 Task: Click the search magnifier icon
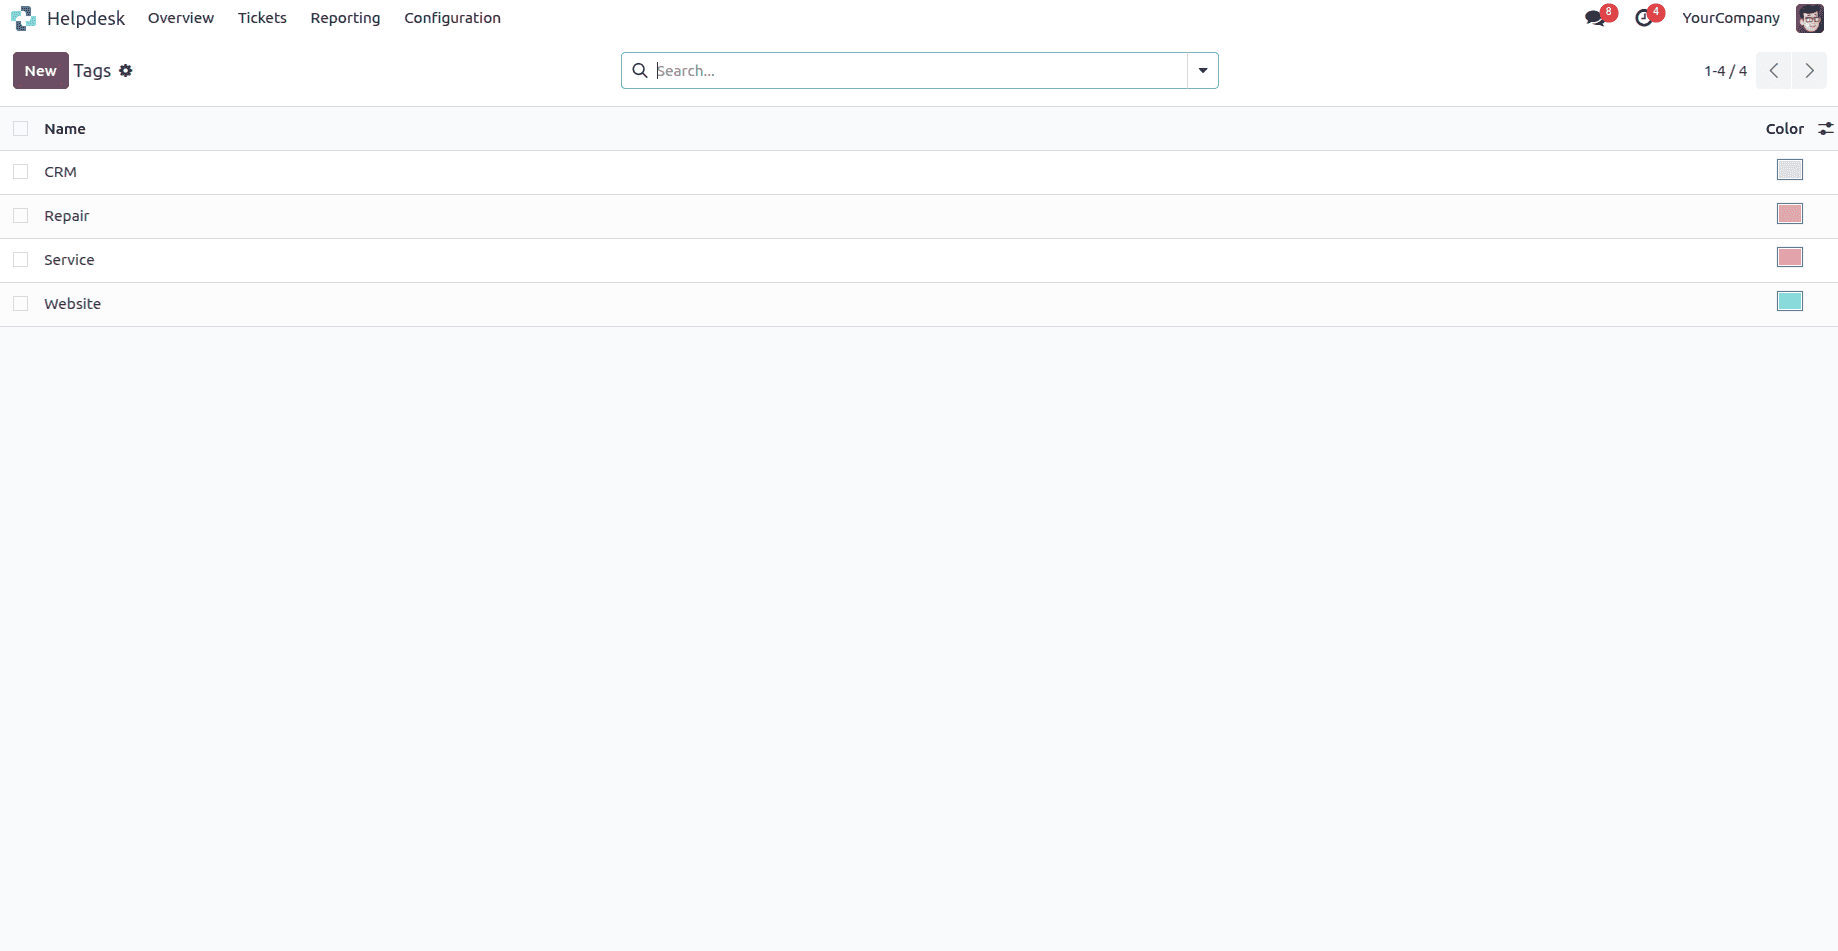[640, 71]
